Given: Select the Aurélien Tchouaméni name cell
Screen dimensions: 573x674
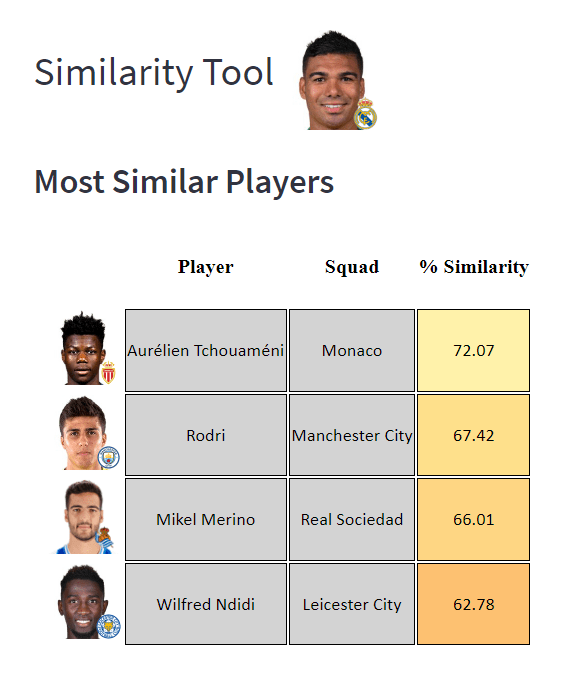Looking at the screenshot, I should [x=206, y=350].
